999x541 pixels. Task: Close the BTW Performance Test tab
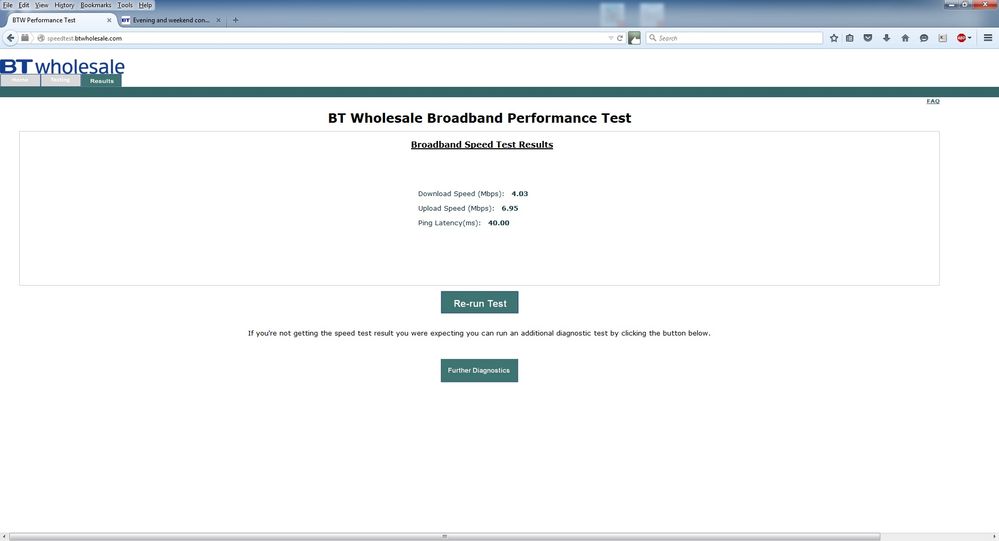pos(109,20)
